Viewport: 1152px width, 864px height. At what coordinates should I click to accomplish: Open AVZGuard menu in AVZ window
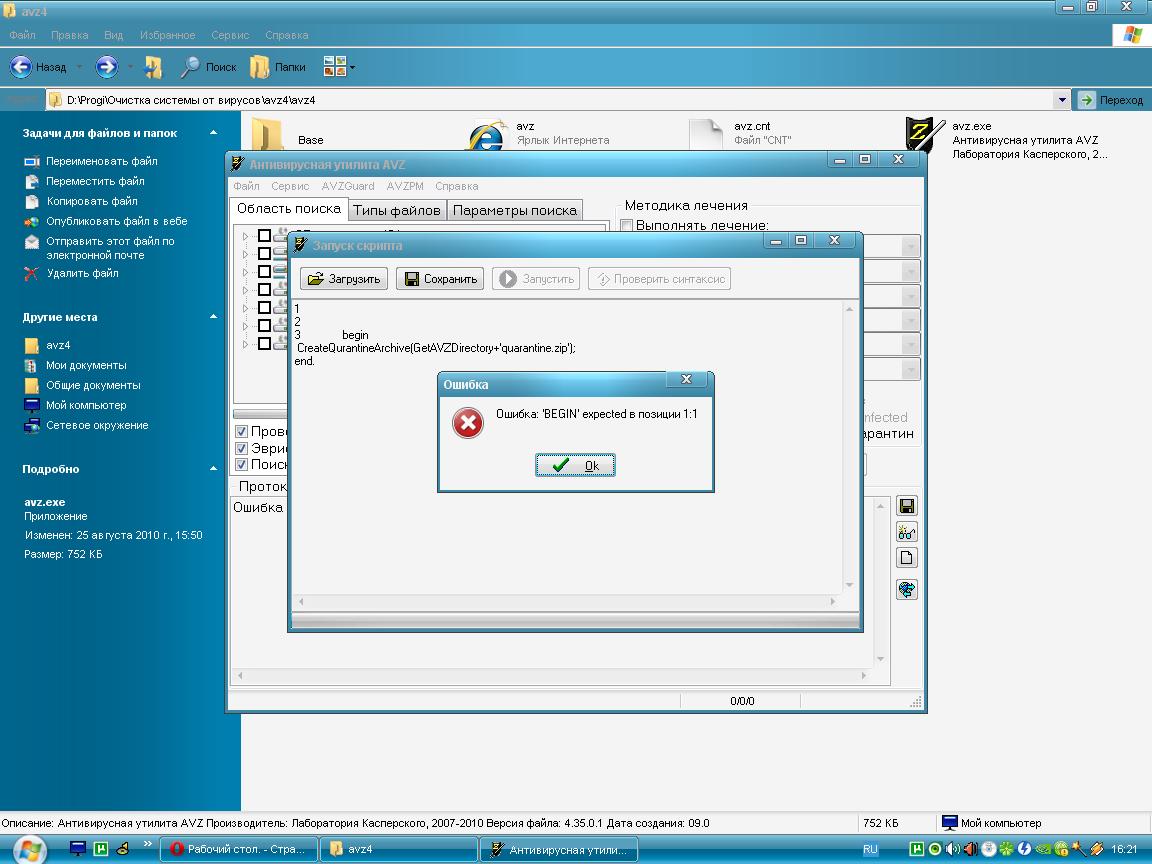(348, 186)
